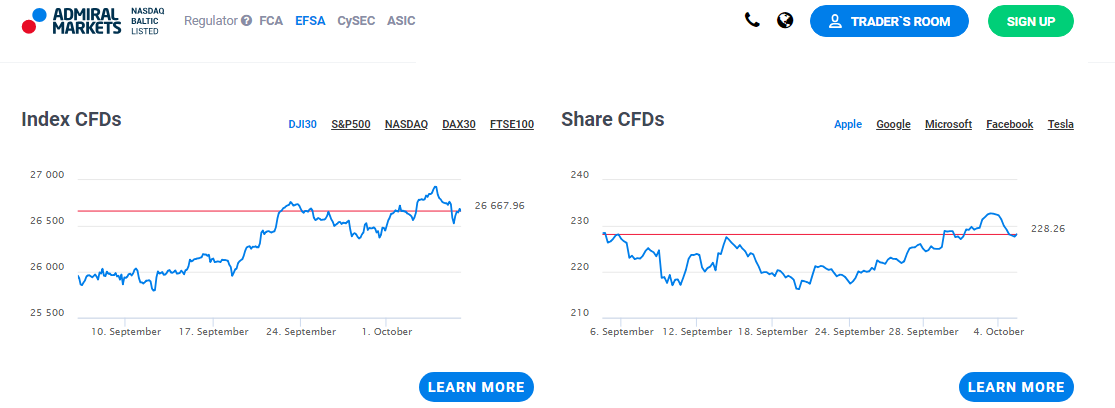View the FTSE100 index chart

(x=512, y=124)
